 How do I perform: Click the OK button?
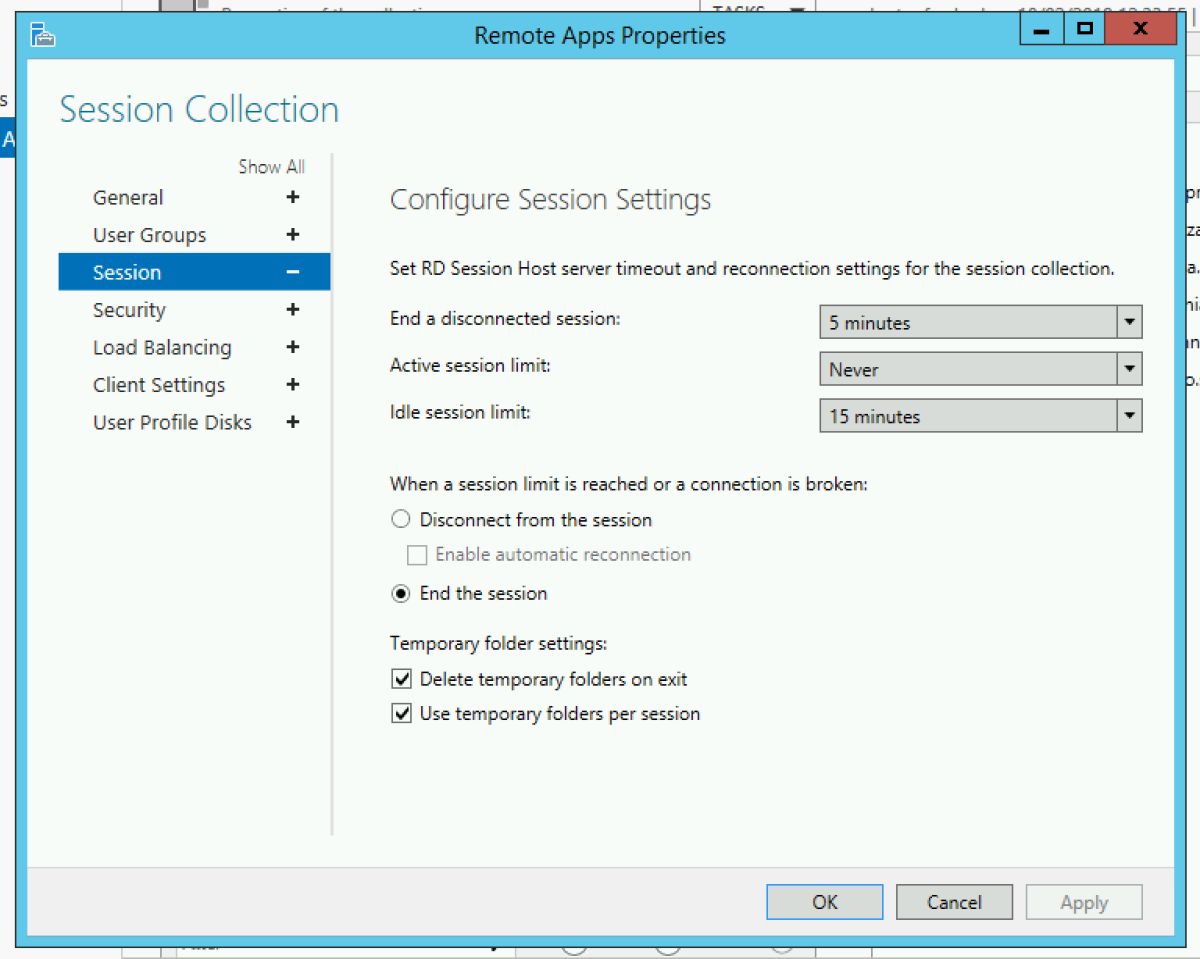point(825,902)
